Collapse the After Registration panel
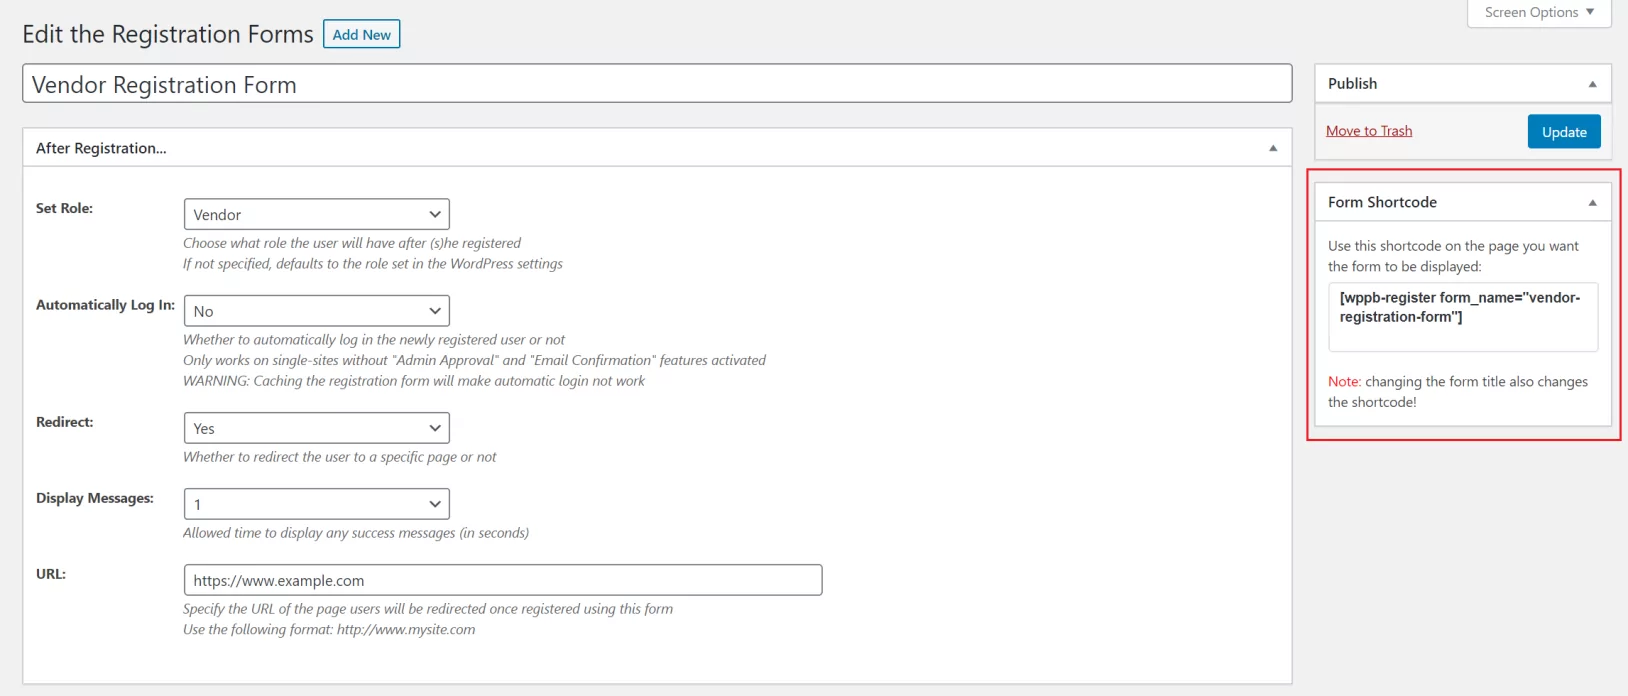This screenshot has width=1628, height=696. pyautogui.click(x=1273, y=148)
